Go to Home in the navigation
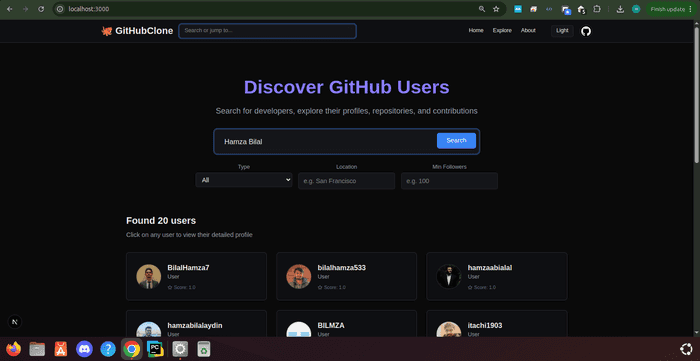Screen dimensions: 700x361 476,31
